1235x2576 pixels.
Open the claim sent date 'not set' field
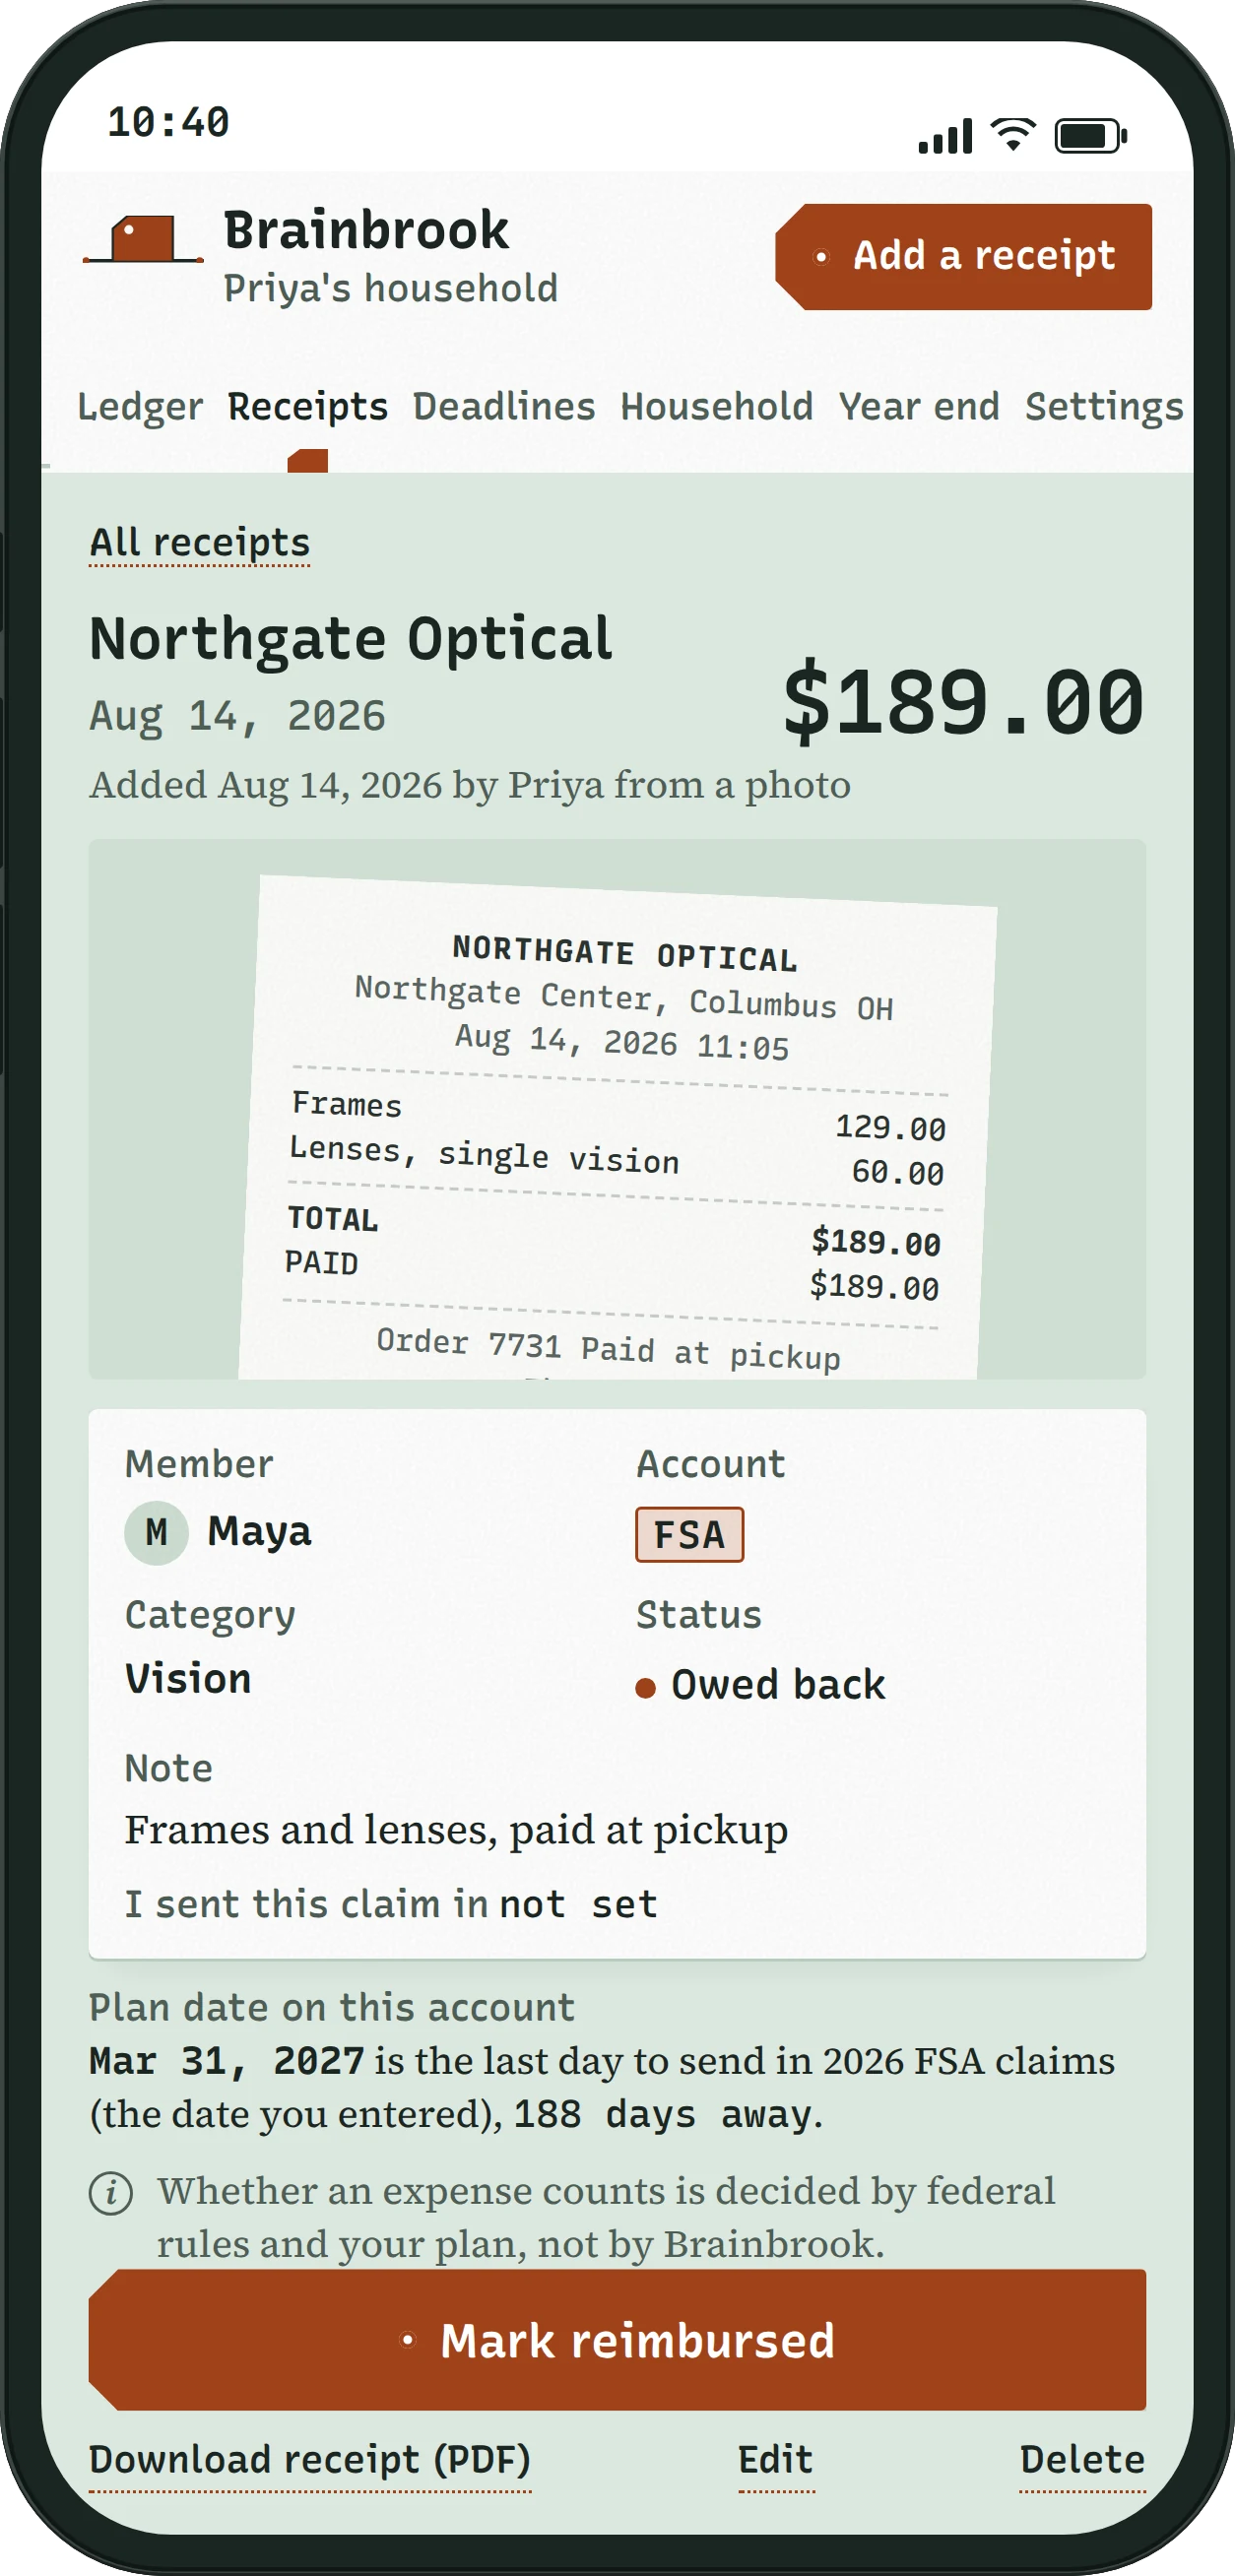pos(579,1904)
